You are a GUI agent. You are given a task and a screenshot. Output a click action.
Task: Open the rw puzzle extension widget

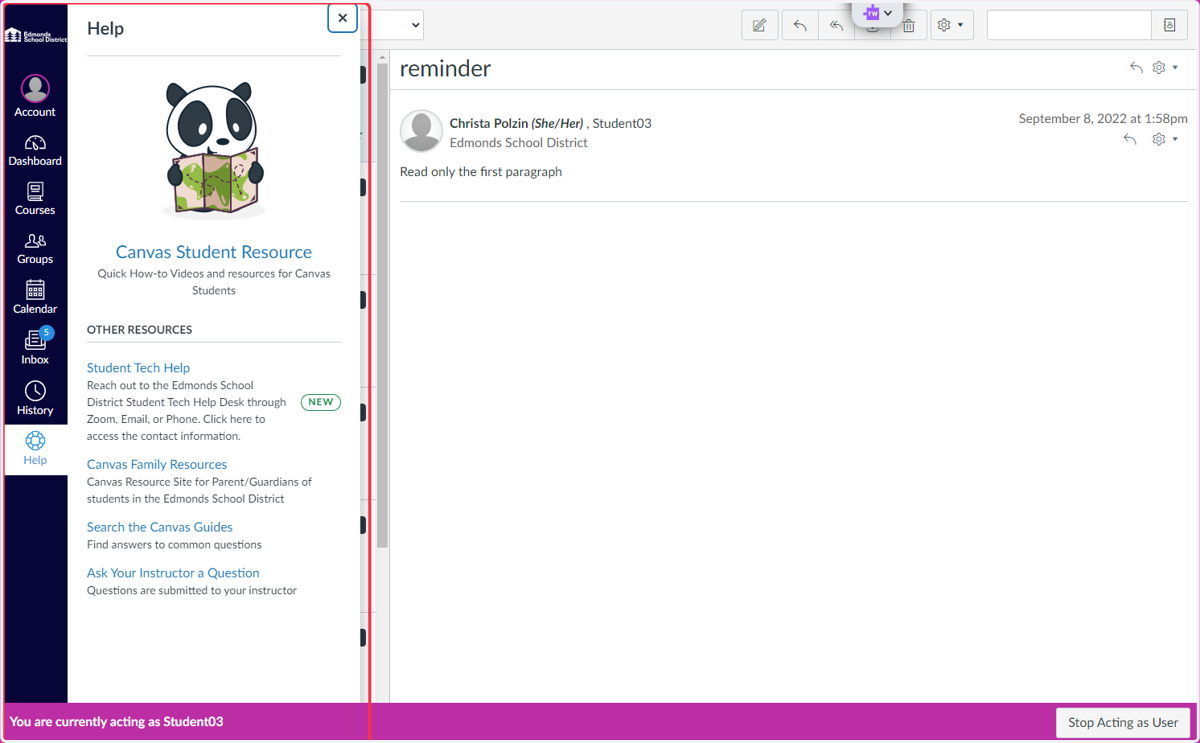[878, 13]
